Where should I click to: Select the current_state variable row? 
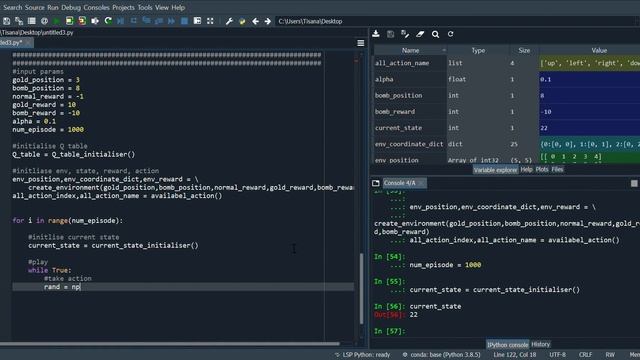[507, 128]
